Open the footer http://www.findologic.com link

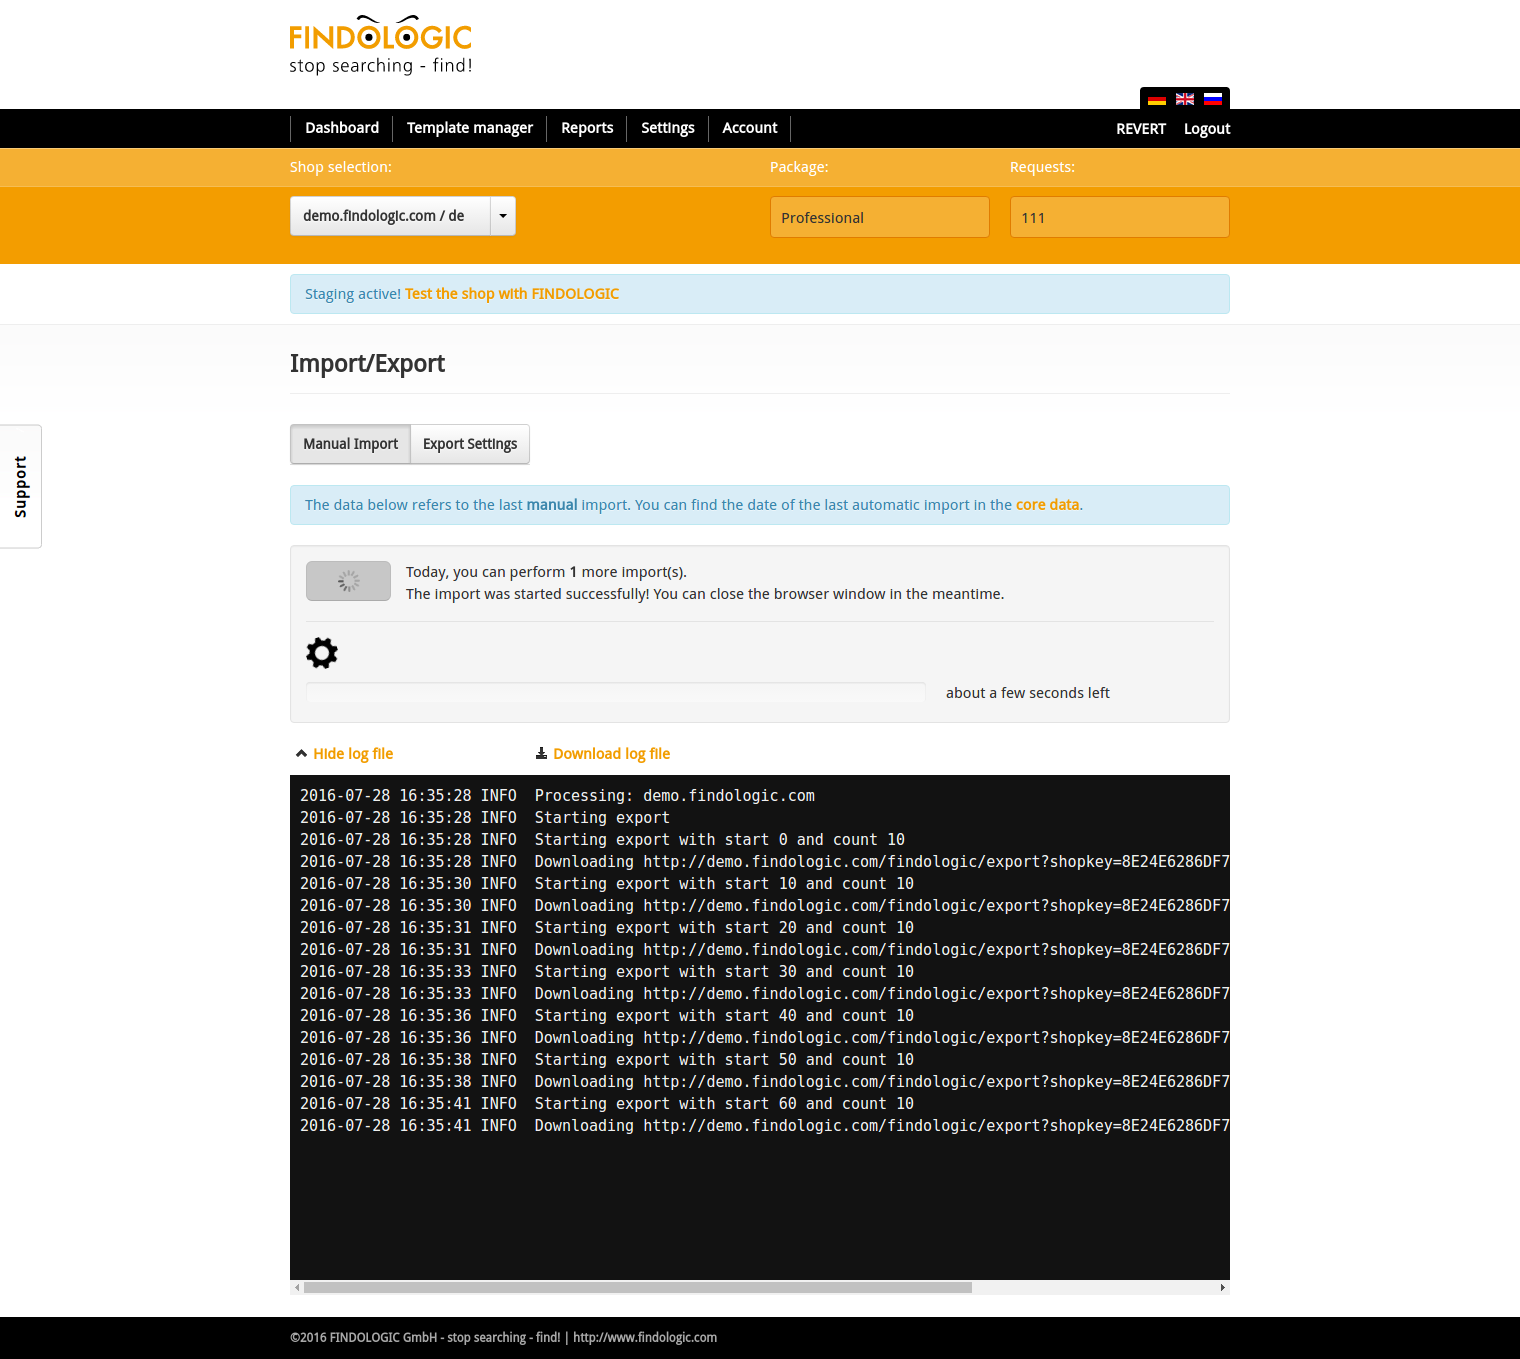click(x=645, y=1338)
